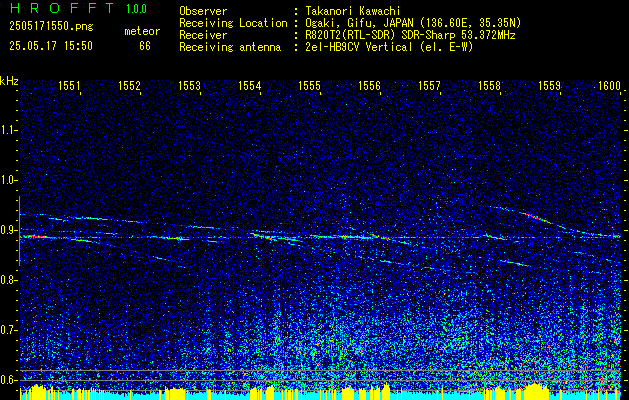
Task: Click the 1558 time marker
Action: click(x=489, y=85)
